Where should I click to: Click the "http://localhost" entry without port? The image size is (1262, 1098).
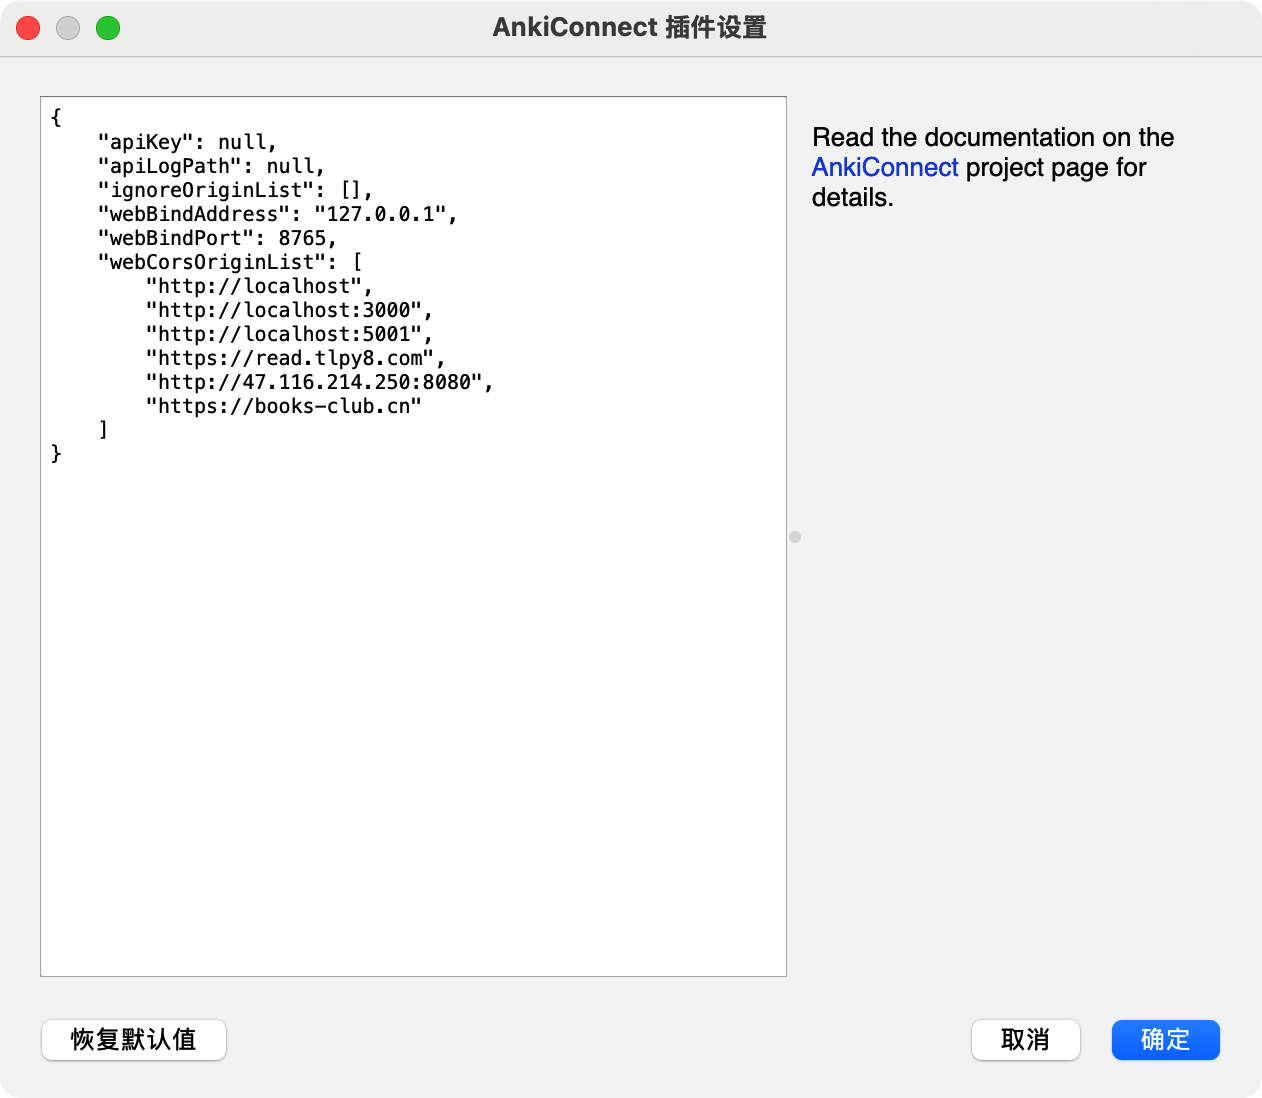pyautogui.click(x=259, y=286)
